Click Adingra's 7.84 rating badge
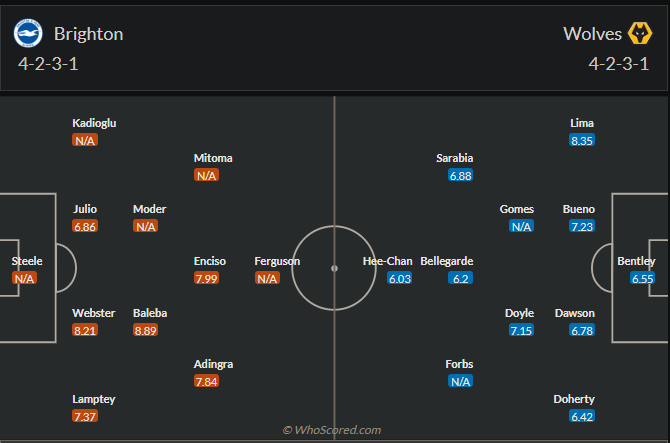The image size is (670, 443). tap(207, 381)
